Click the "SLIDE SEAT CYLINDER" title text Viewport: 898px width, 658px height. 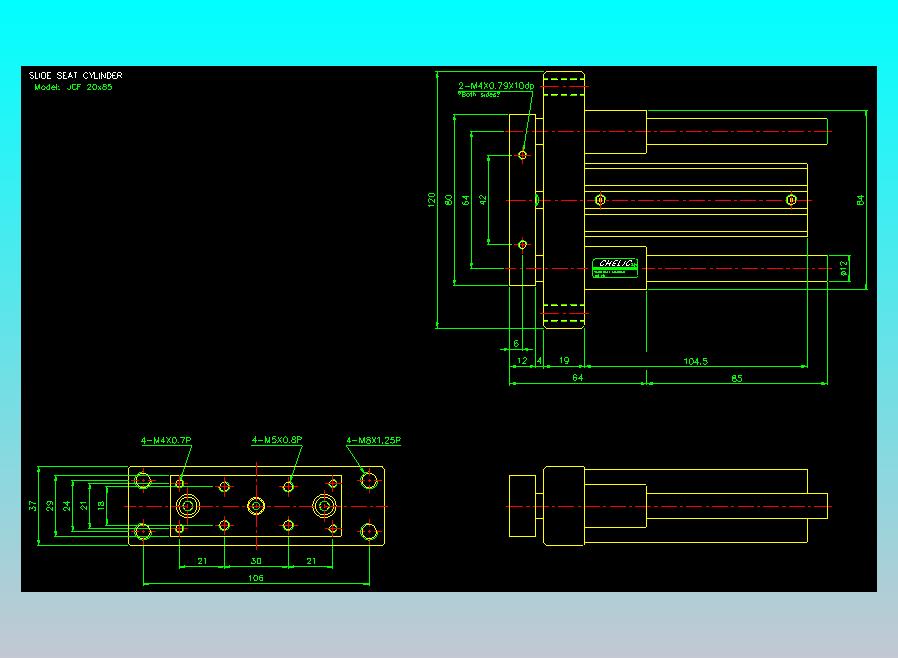tap(76, 76)
